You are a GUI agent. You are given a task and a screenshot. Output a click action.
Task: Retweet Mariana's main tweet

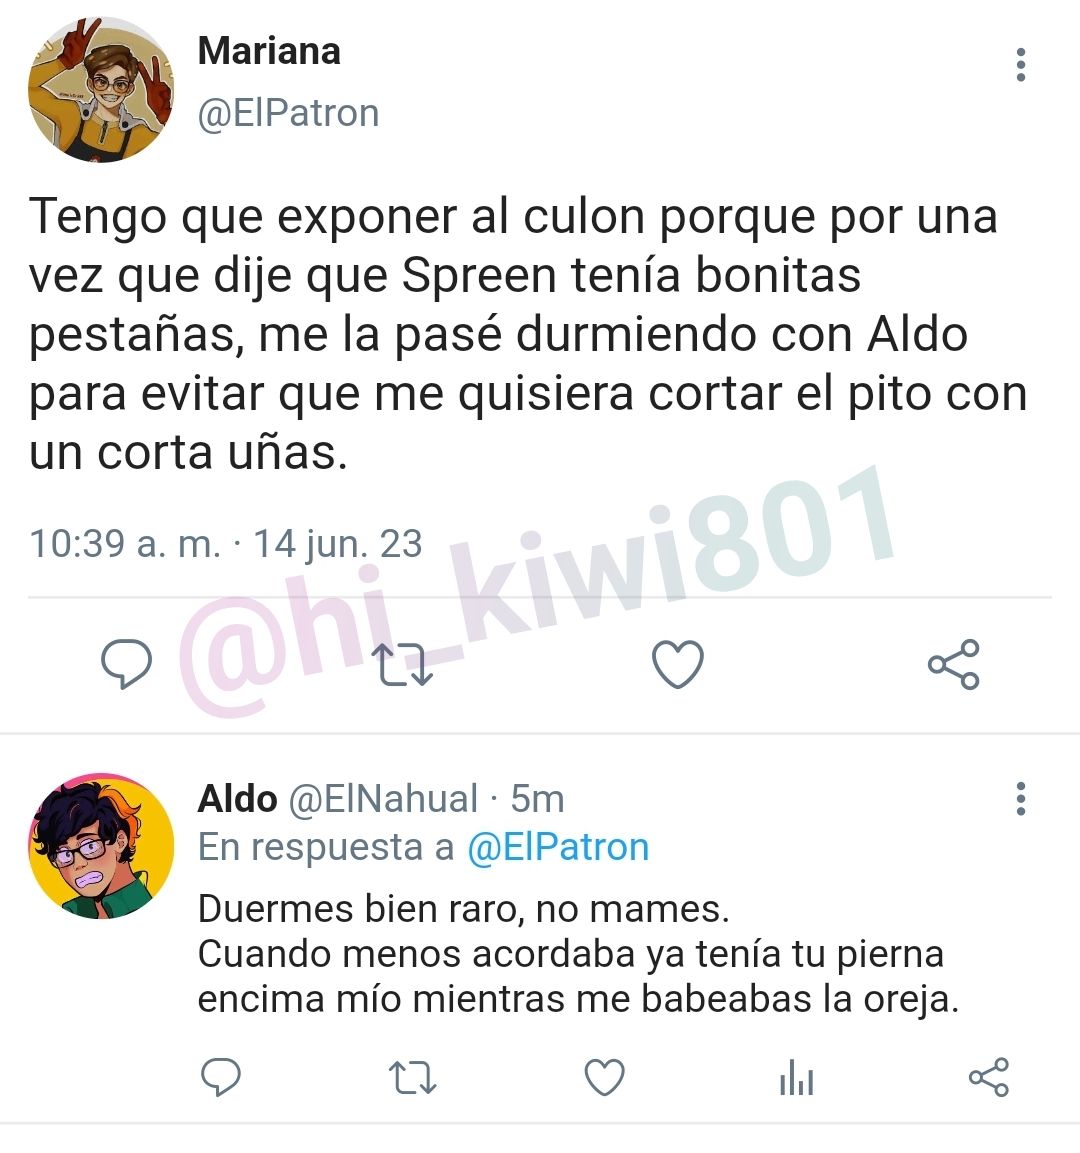tap(402, 665)
